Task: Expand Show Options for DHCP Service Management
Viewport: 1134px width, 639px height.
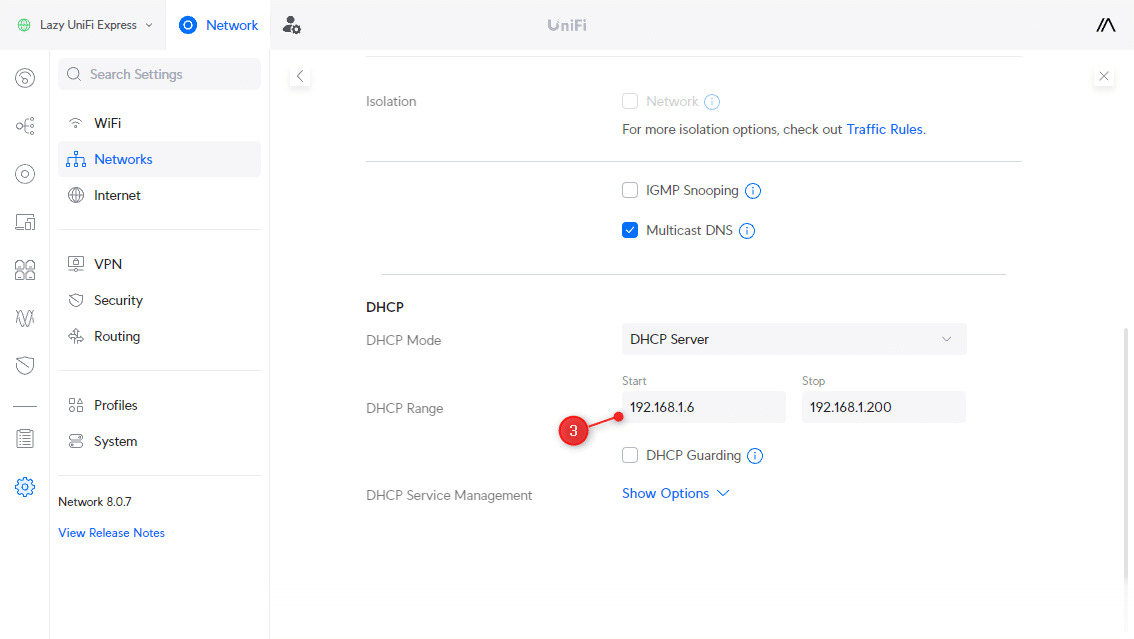Action: pyautogui.click(x=675, y=493)
